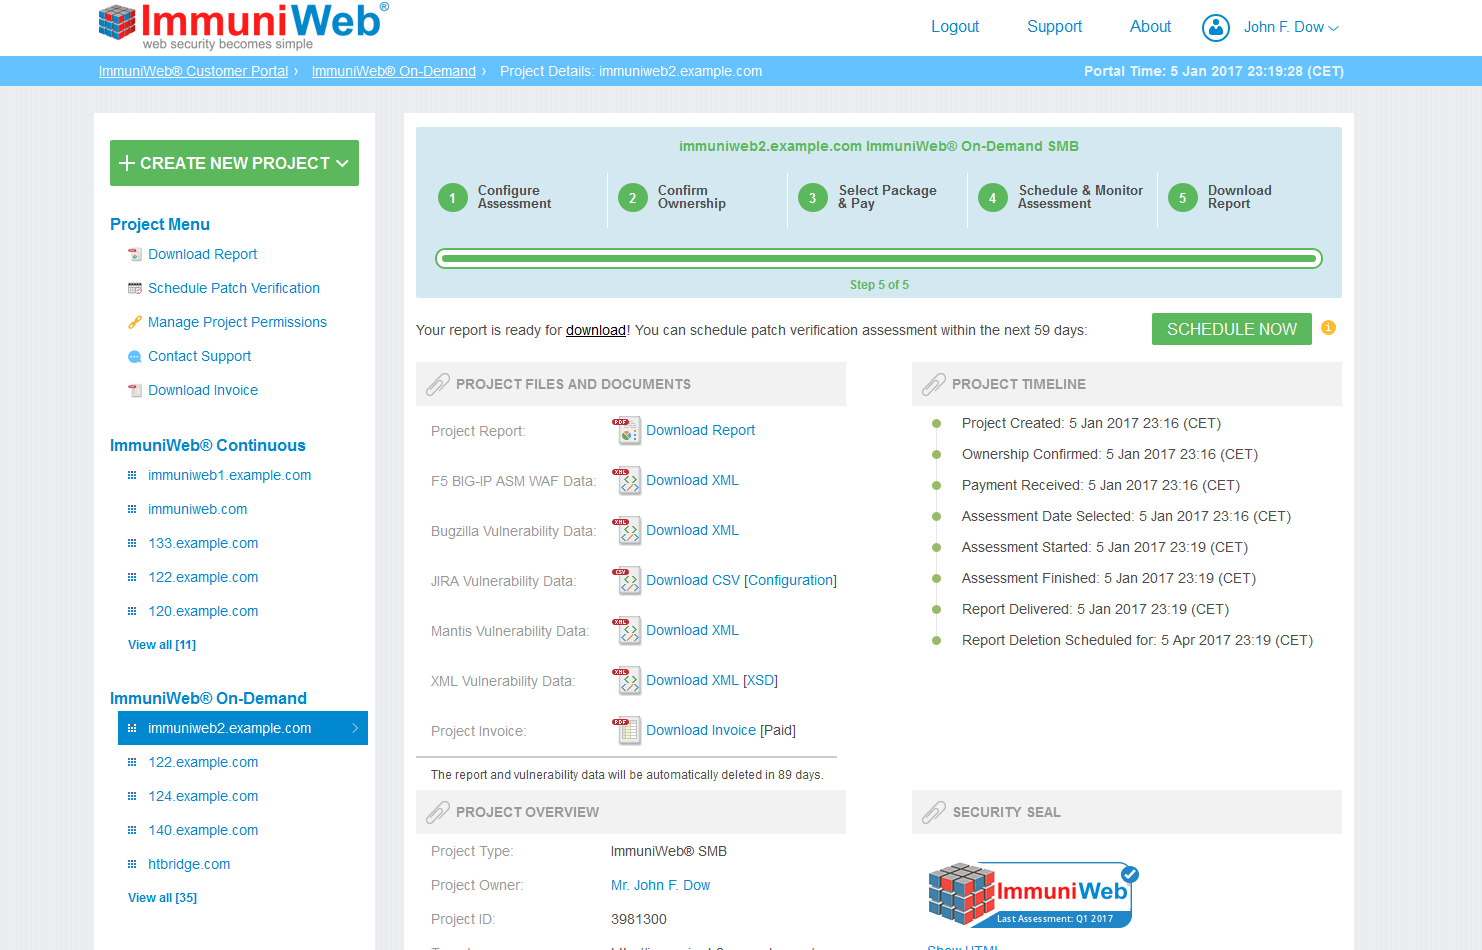The width and height of the screenshot is (1482, 950).
Task: Expand View all [35] On-Demand projects
Action: click(162, 898)
